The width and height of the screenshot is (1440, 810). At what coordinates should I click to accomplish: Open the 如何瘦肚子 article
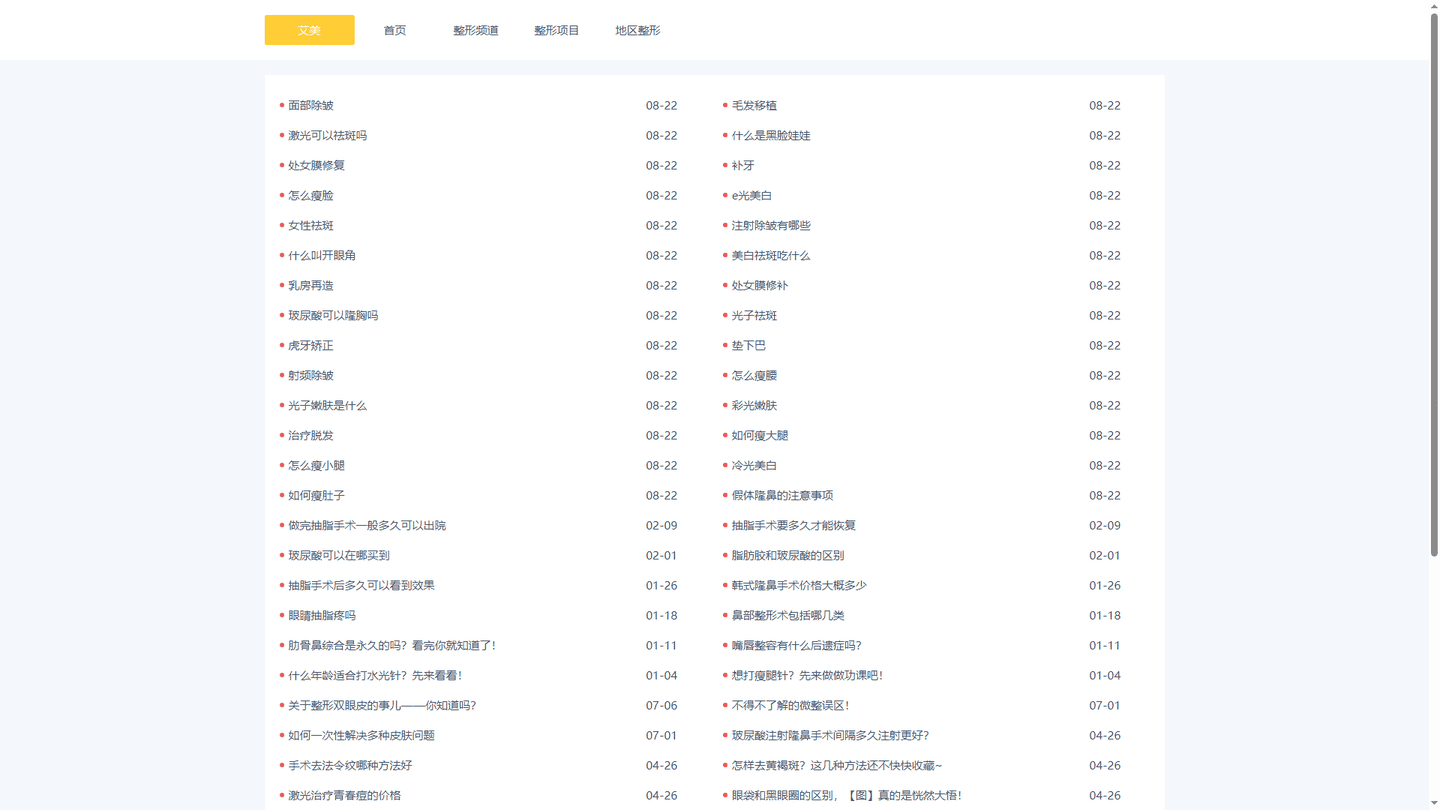tap(317, 495)
